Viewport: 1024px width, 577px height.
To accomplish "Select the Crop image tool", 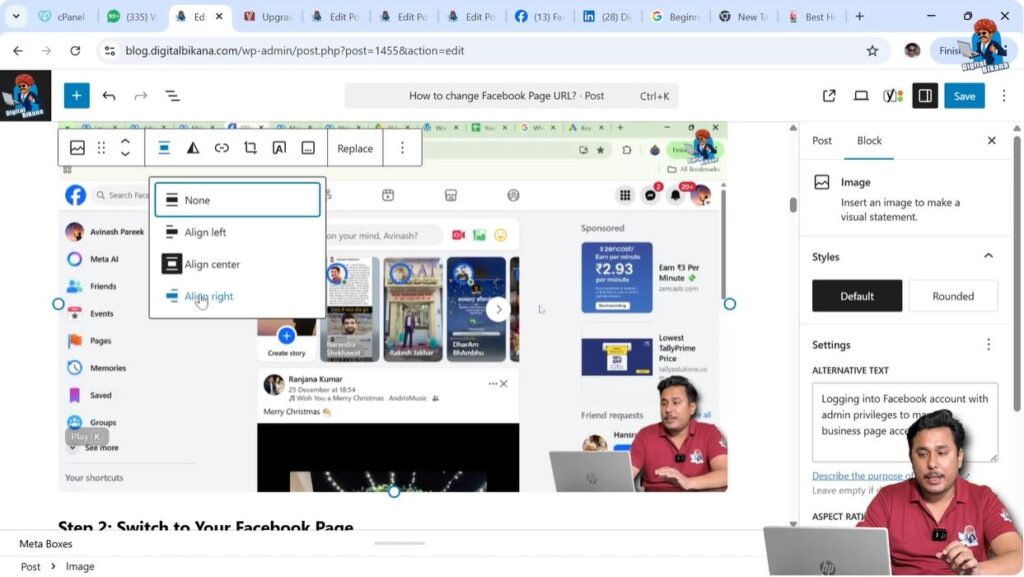I will [250, 148].
